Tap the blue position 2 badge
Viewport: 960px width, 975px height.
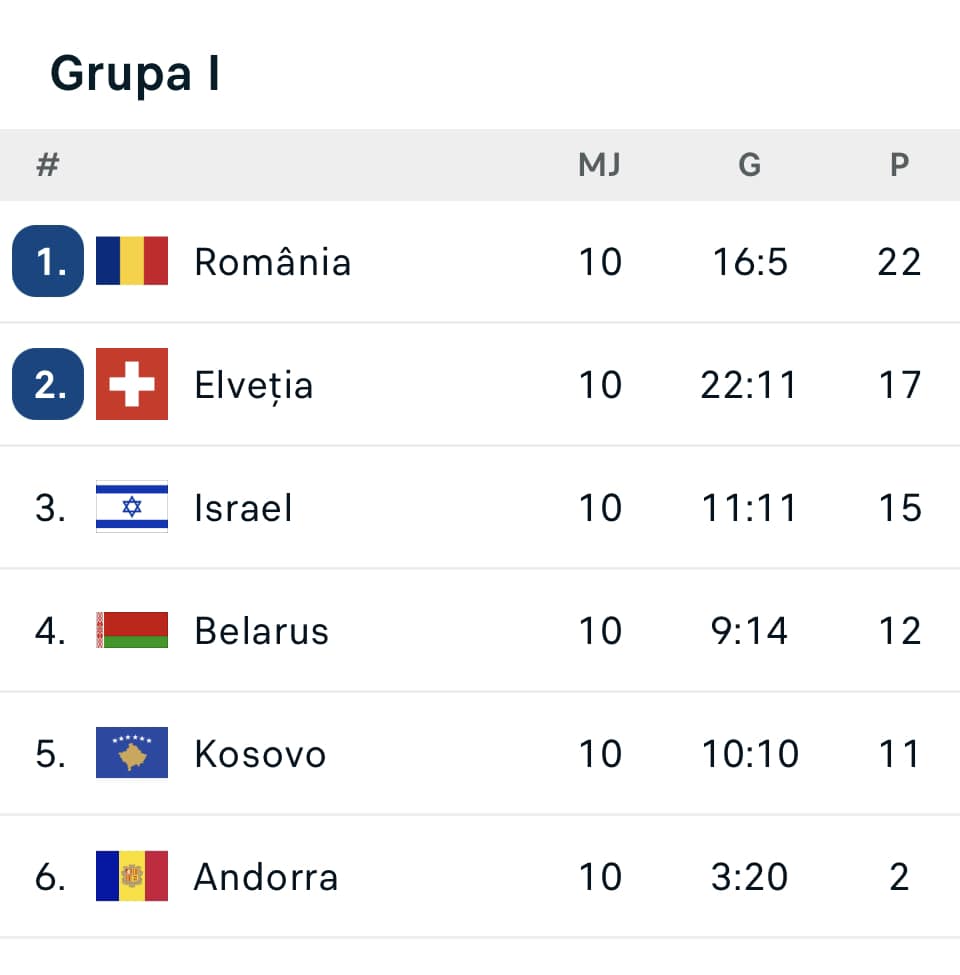[x=48, y=385]
